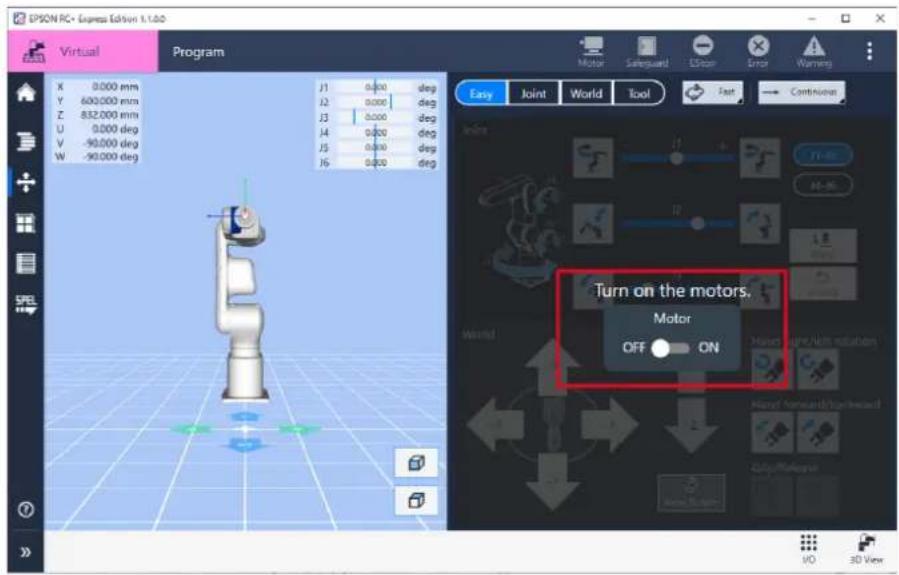899x575 pixels.
Task: Click the Y 600.000 mm coordinate readout
Action: (97, 101)
